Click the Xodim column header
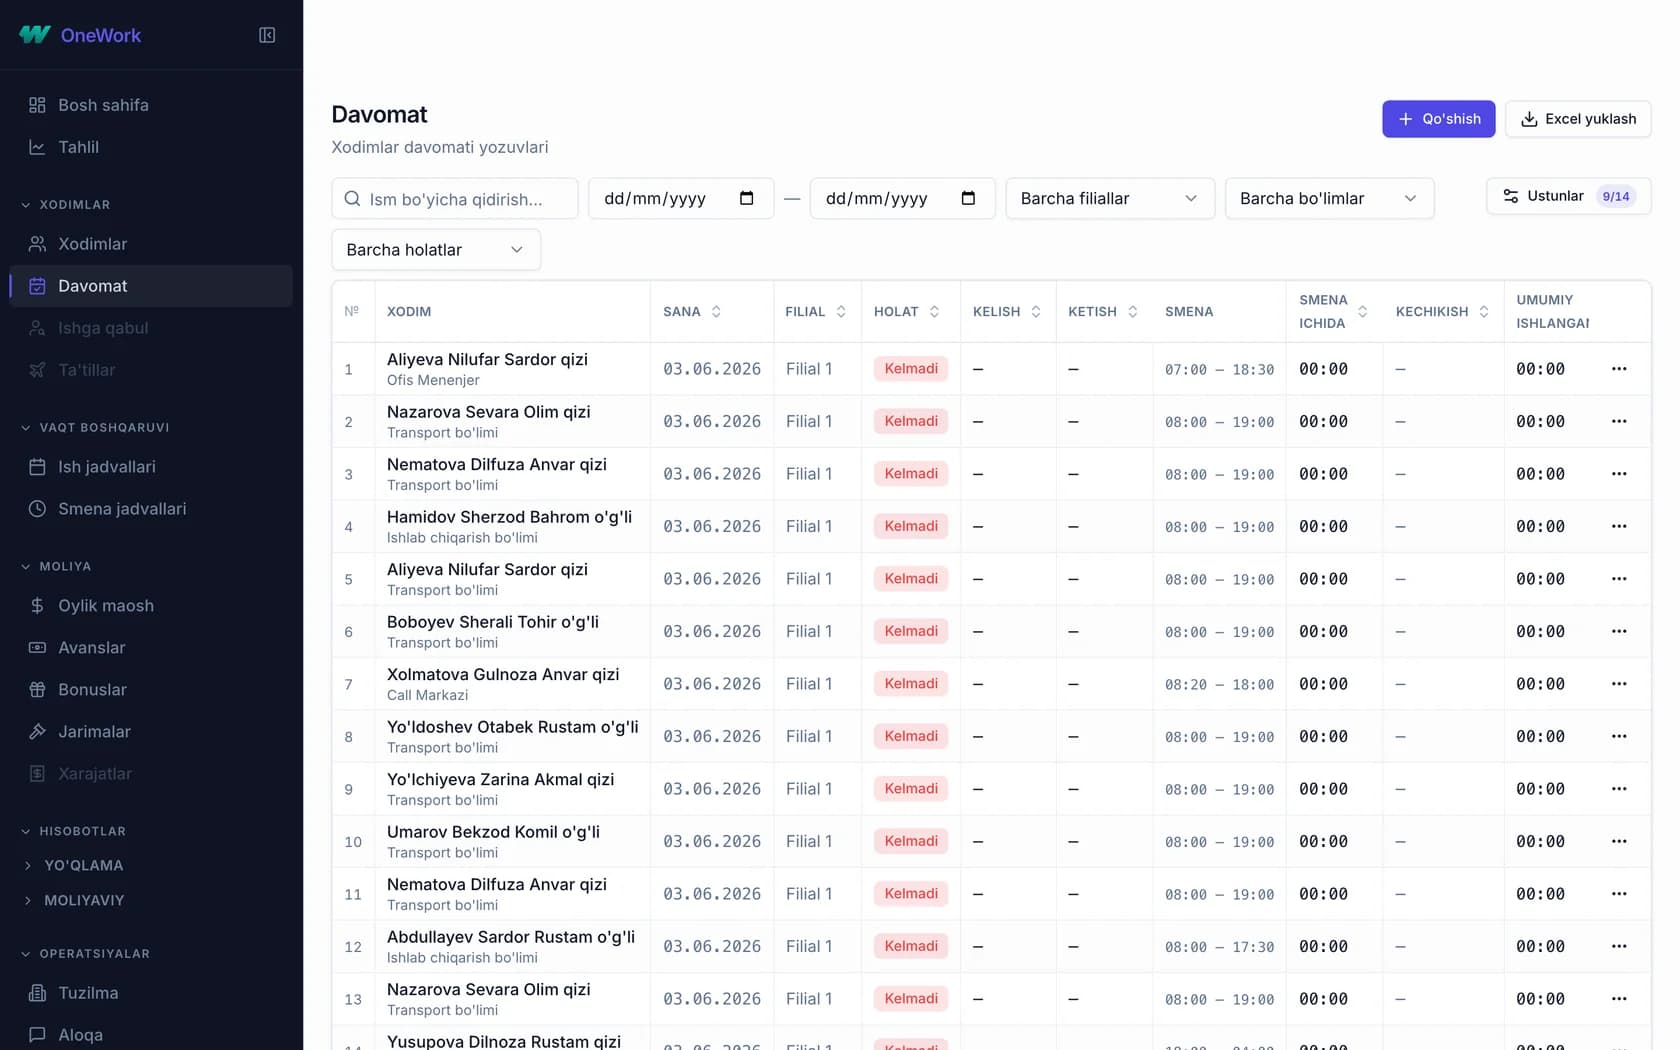 click(409, 312)
